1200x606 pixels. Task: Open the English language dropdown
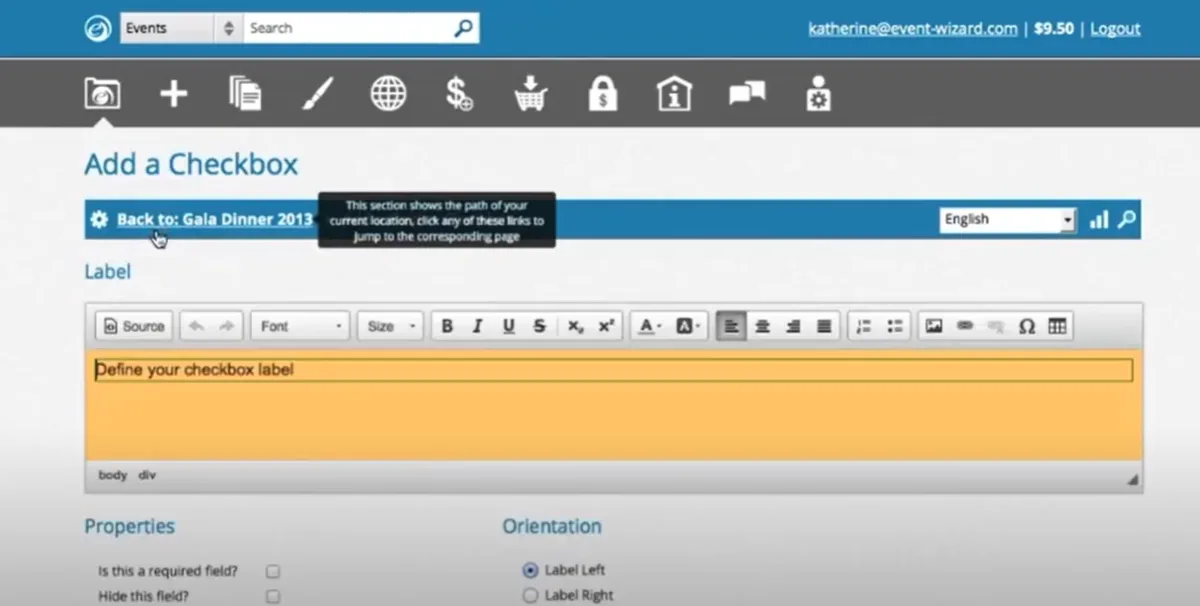point(1008,219)
